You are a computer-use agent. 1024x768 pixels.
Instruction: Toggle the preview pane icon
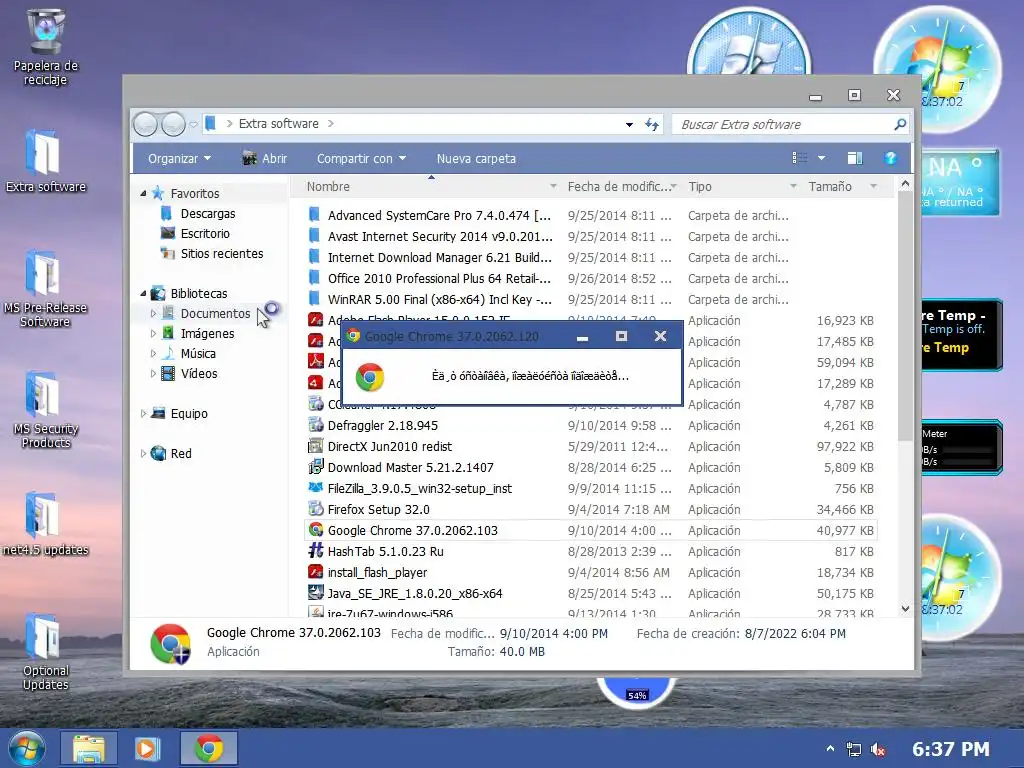[854, 158]
